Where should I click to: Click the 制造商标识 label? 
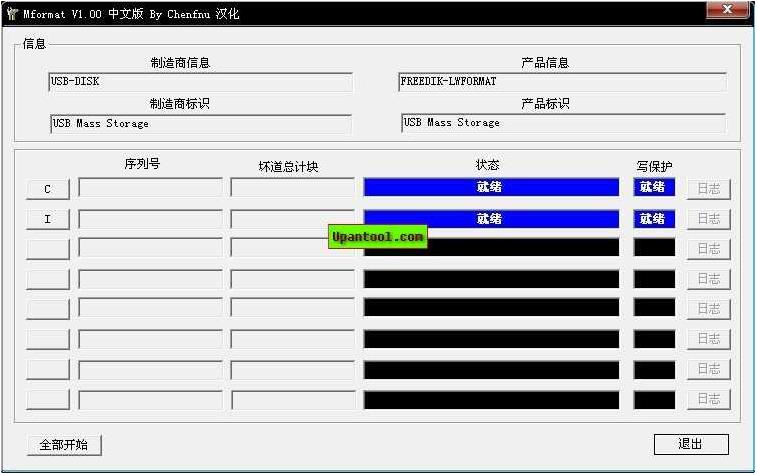pos(180,104)
